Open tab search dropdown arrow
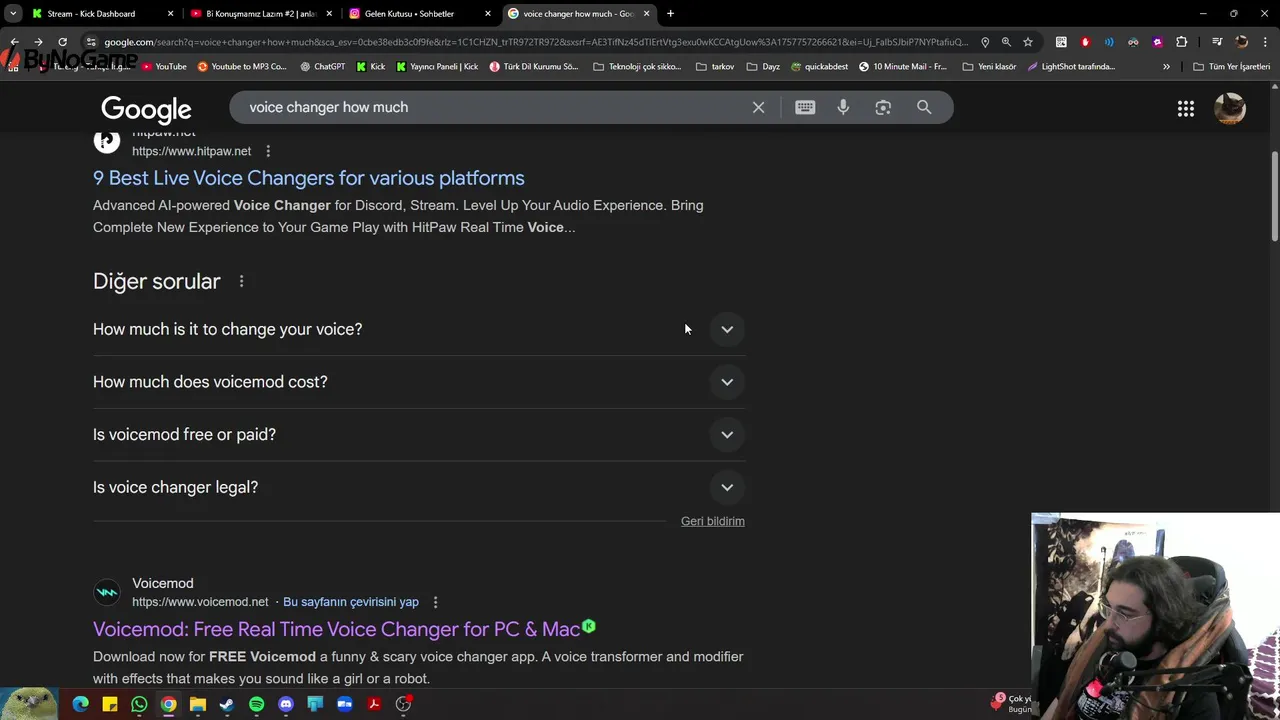 coord(13,14)
